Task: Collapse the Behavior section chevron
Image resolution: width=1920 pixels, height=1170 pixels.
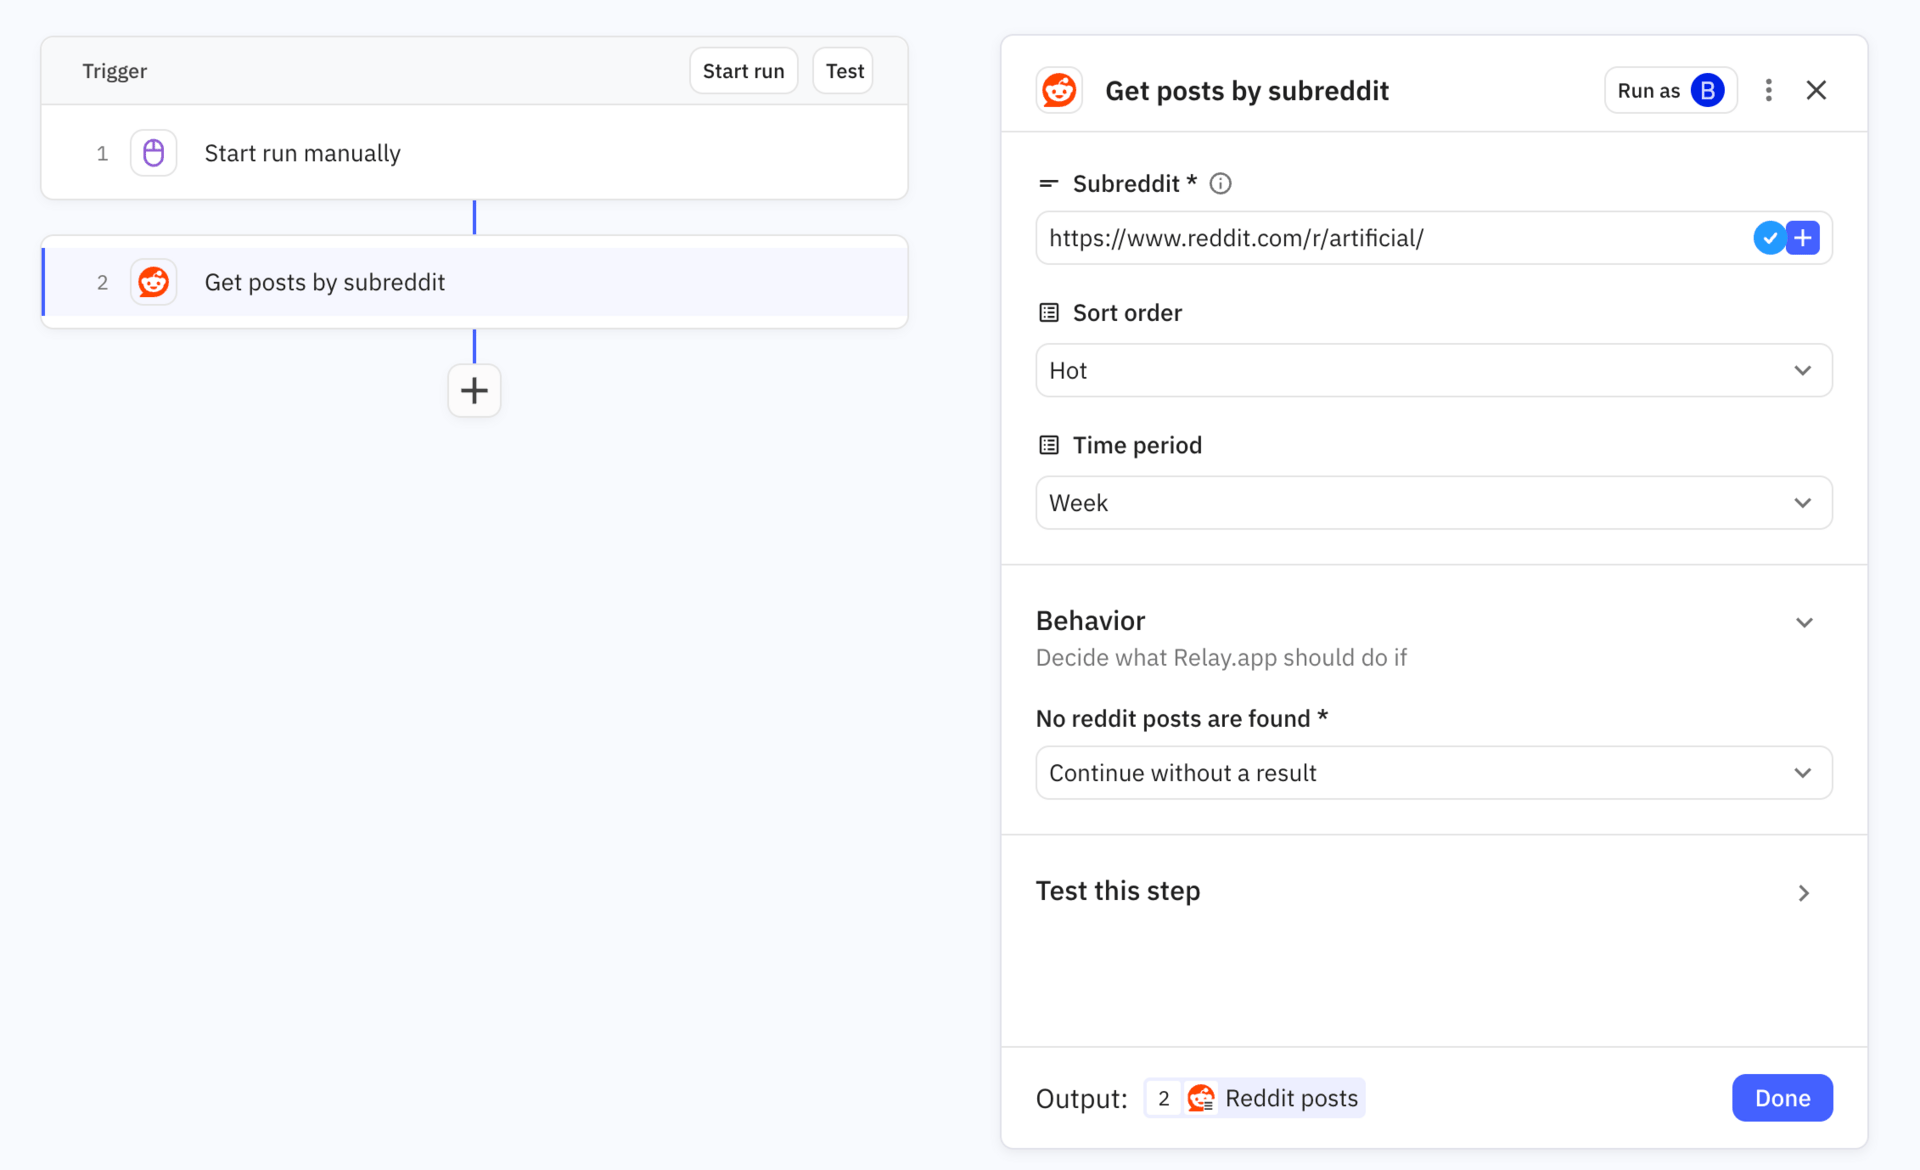Action: pyautogui.click(x=1803, y=622)
